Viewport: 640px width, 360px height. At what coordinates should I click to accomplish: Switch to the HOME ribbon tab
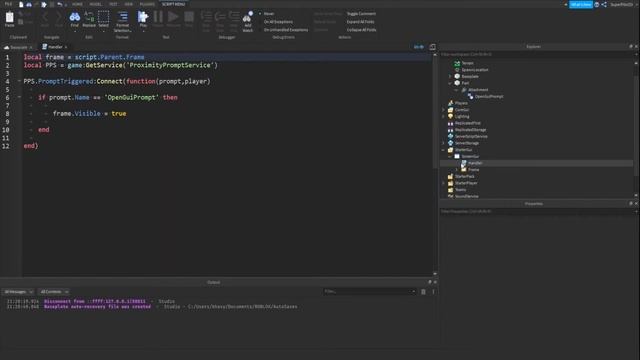[x=77, y=4]
